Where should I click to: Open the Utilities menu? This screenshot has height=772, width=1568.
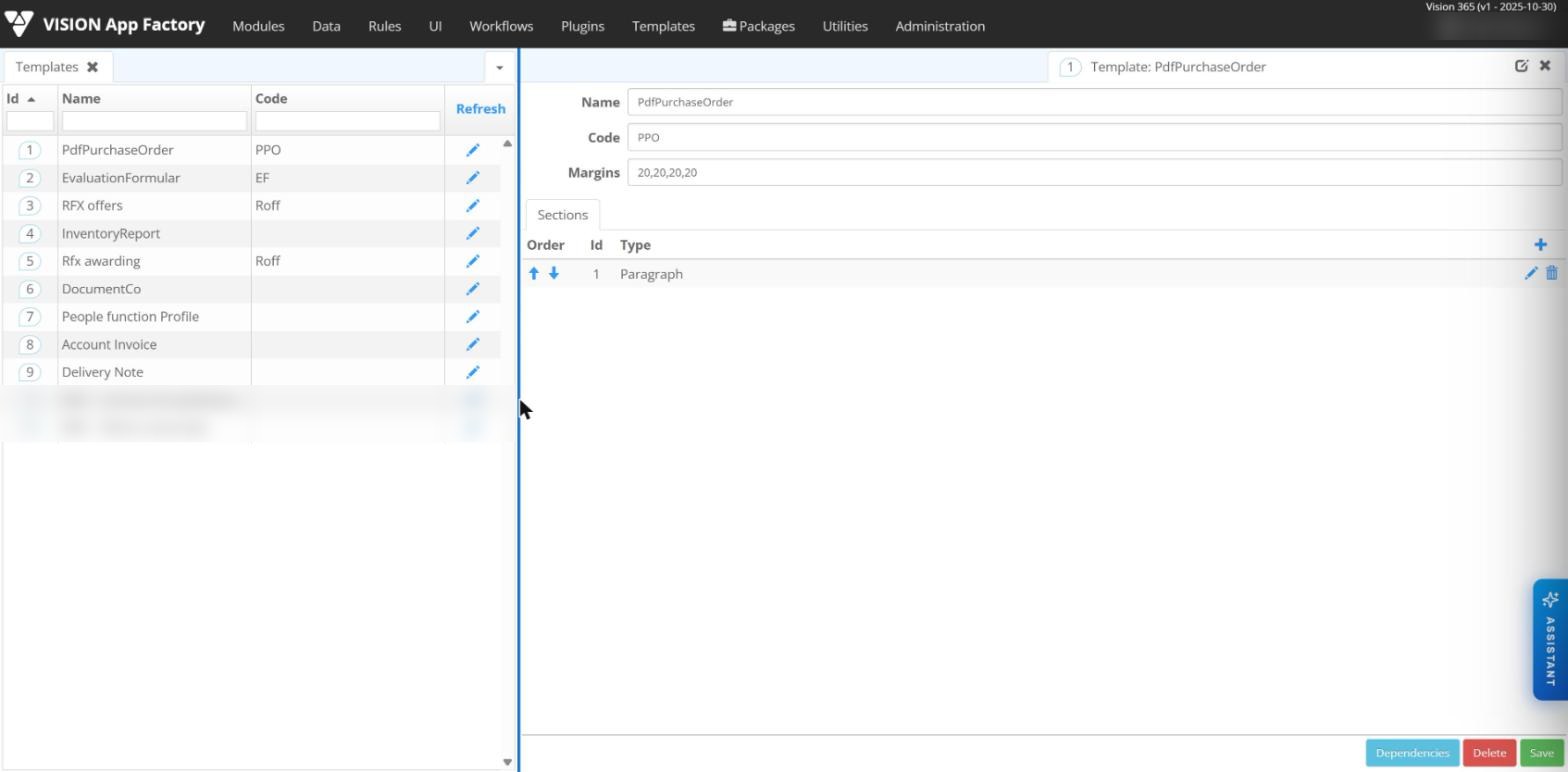pos(845,26)
